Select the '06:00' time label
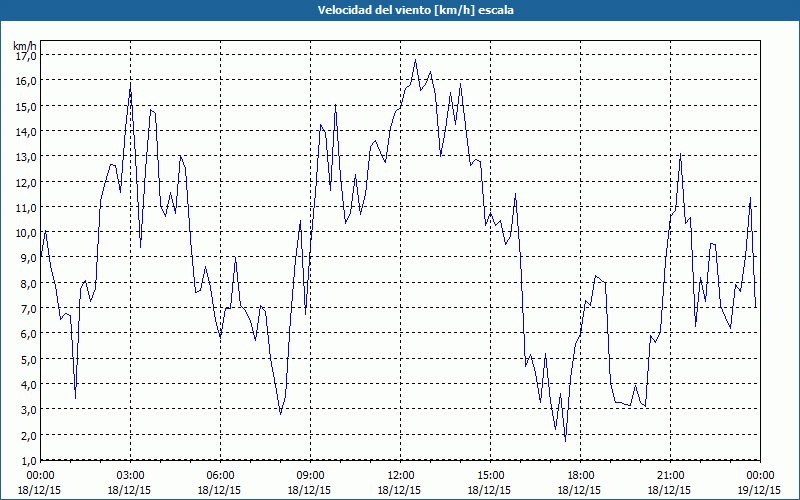This screenshot has width=800, height=500. [220, 476]
